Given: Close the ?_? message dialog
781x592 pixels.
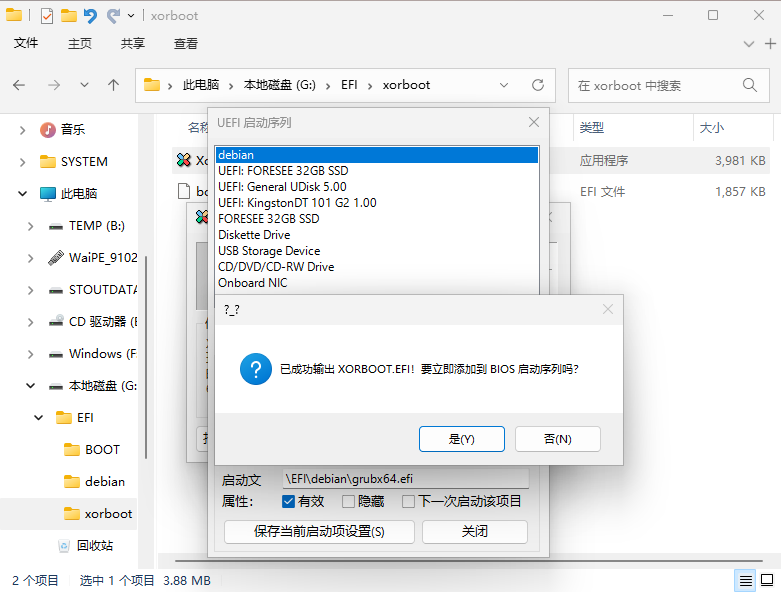Looking at the screenshot, I should (608, 310).
